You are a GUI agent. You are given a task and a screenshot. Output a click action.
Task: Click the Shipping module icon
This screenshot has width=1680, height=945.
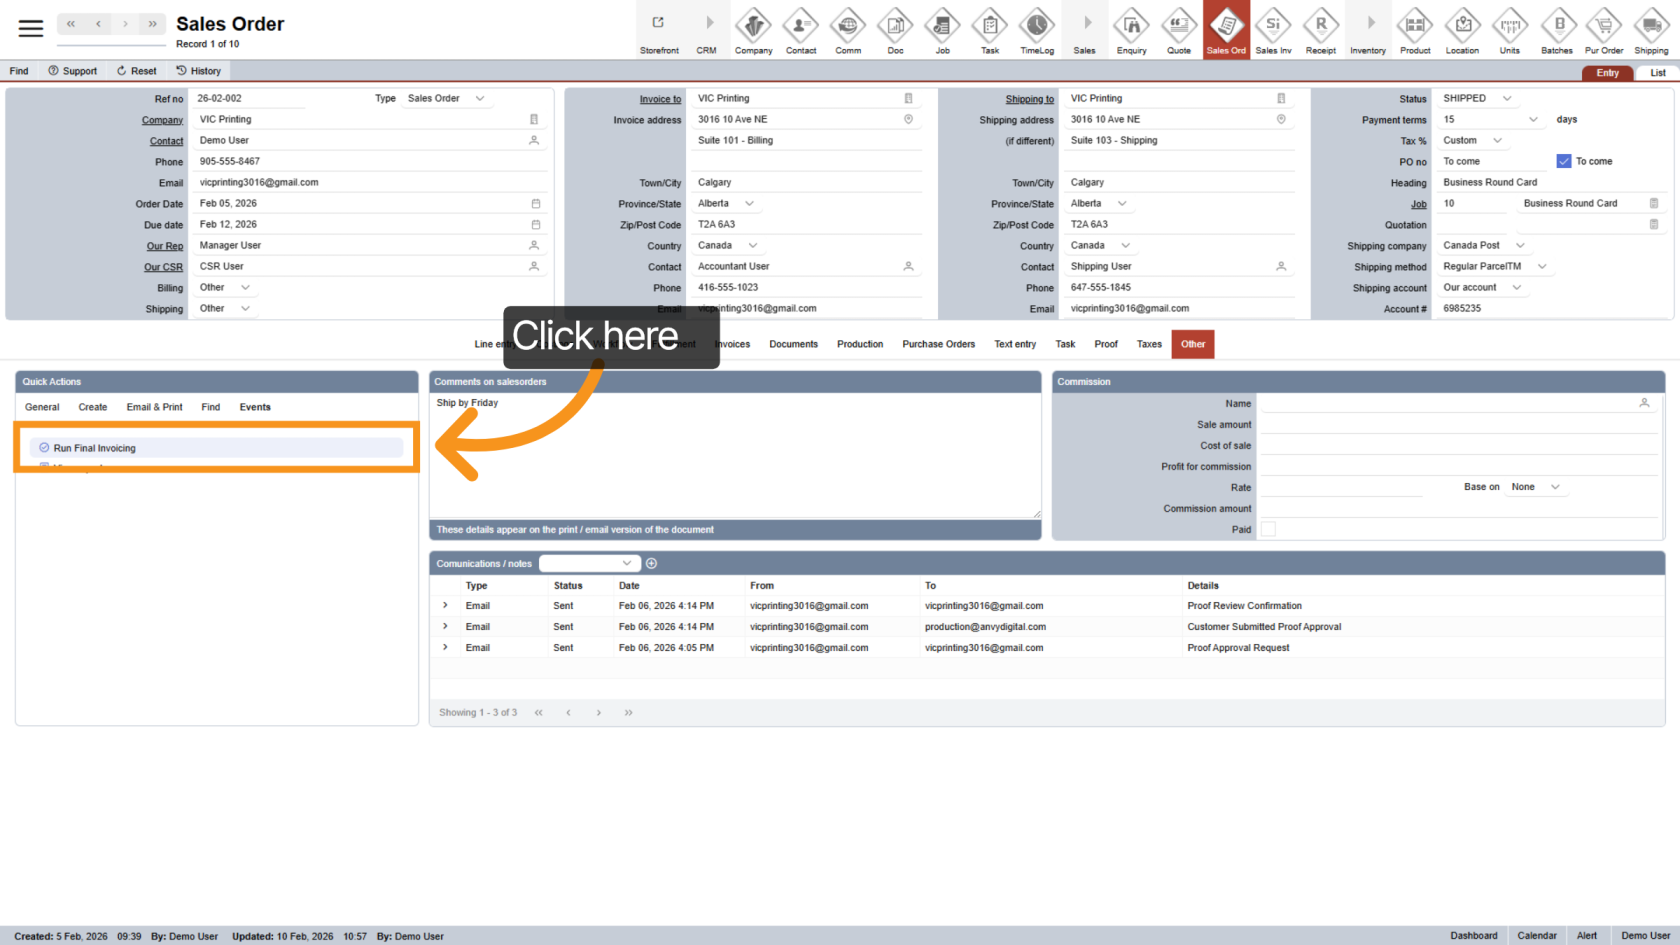[1650, 30]
